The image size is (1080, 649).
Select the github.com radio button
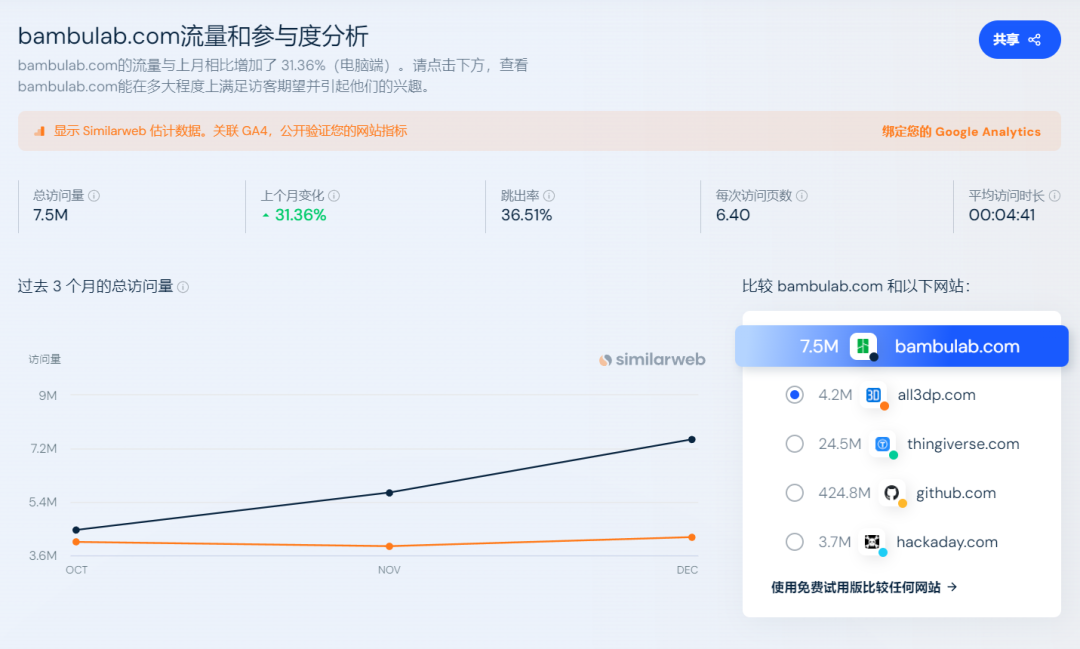794,493
